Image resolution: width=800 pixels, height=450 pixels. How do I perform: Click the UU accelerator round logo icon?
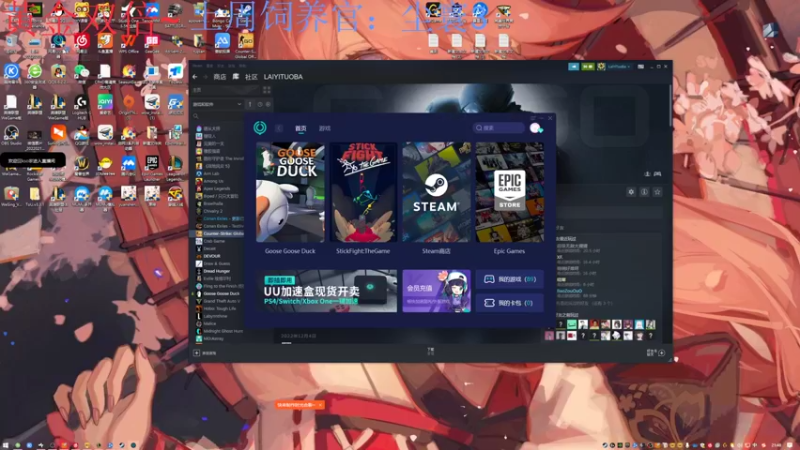[260, 128]
